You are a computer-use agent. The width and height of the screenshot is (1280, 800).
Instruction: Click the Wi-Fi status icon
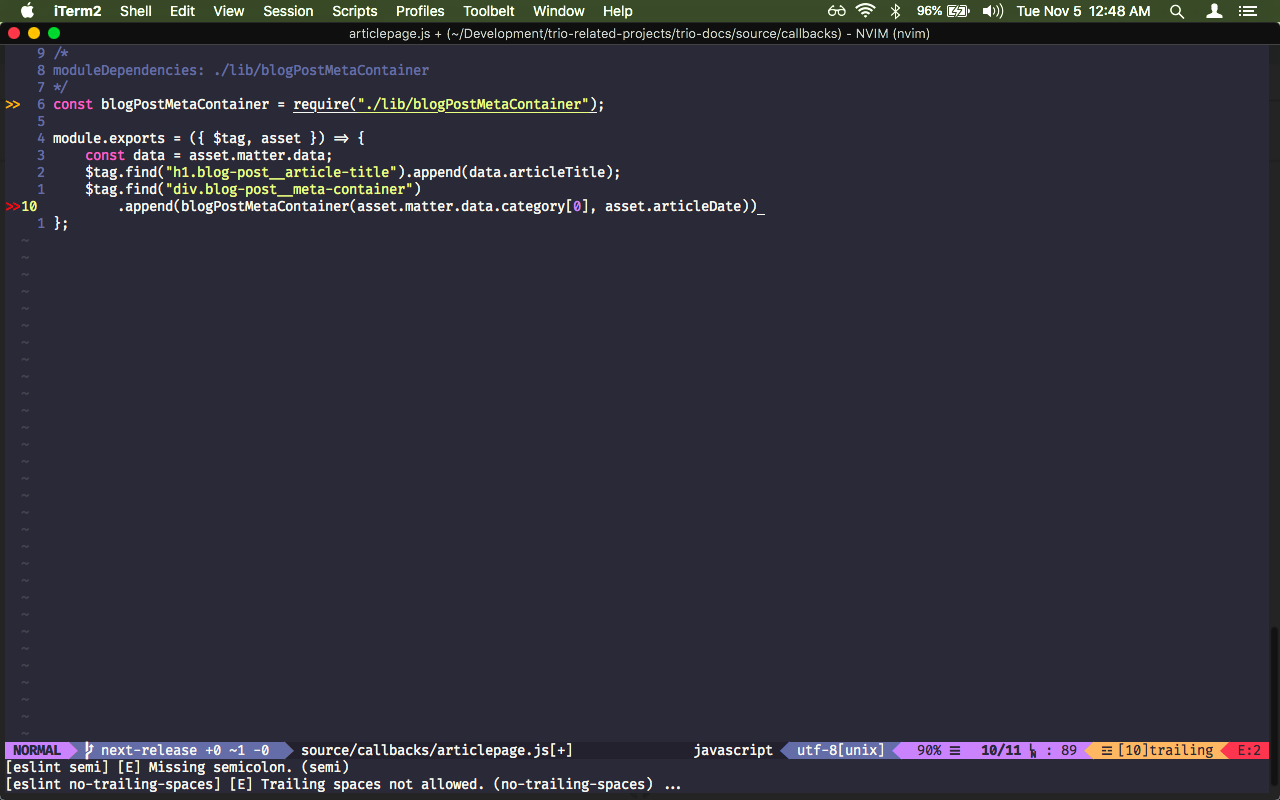point(864,11)
